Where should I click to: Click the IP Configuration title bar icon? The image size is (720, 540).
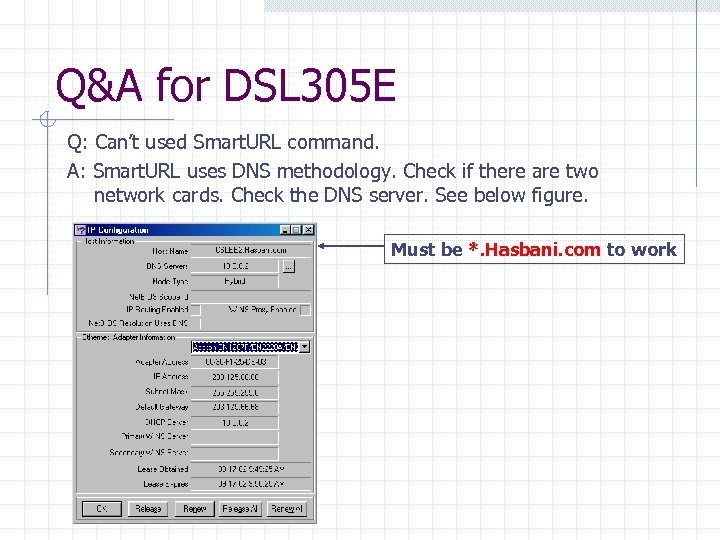(80, 230)
